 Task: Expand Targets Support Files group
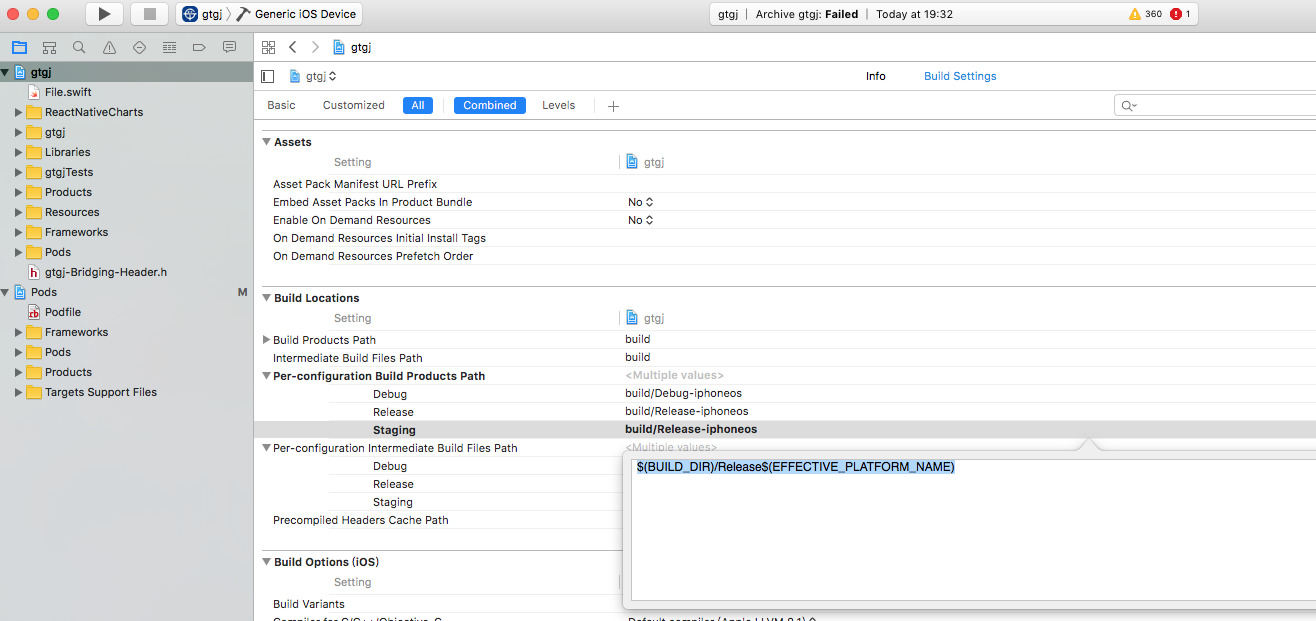click(18, 392)
